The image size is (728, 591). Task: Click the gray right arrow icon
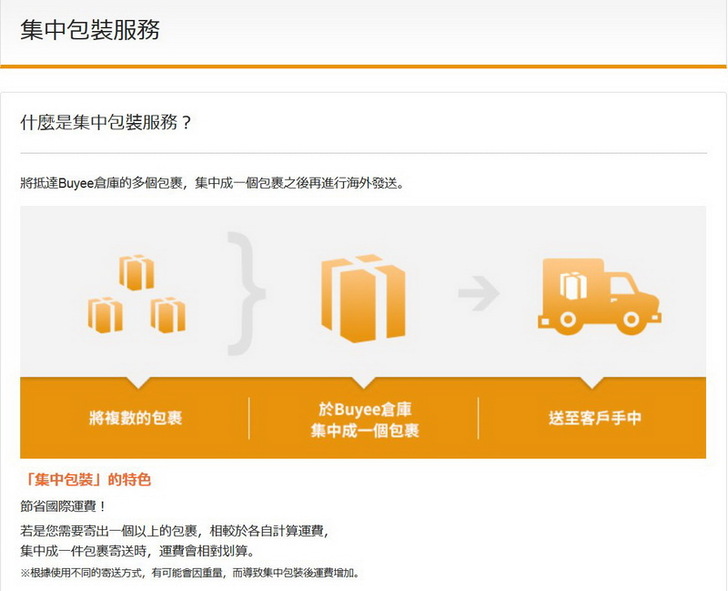(479, 293)
